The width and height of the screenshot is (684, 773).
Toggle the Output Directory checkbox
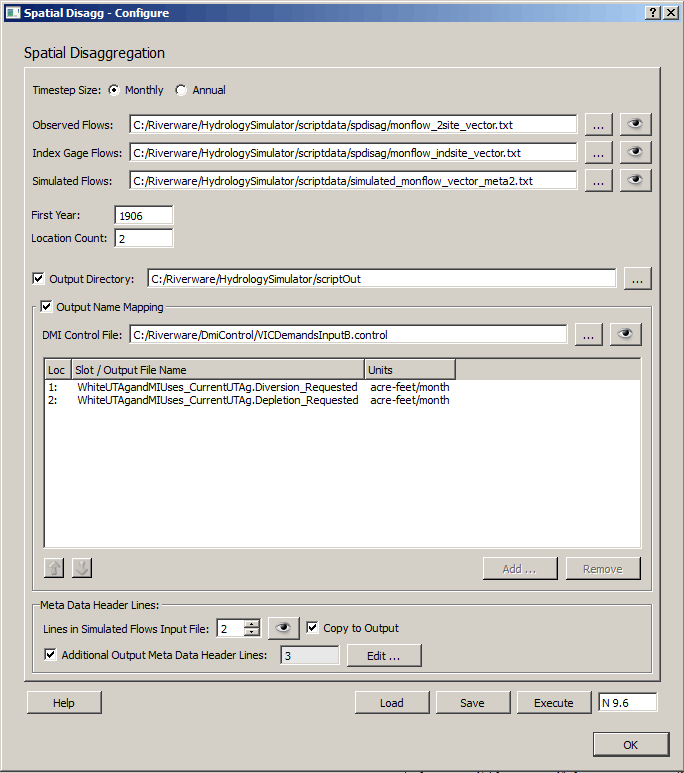click(x=38, y=279)
